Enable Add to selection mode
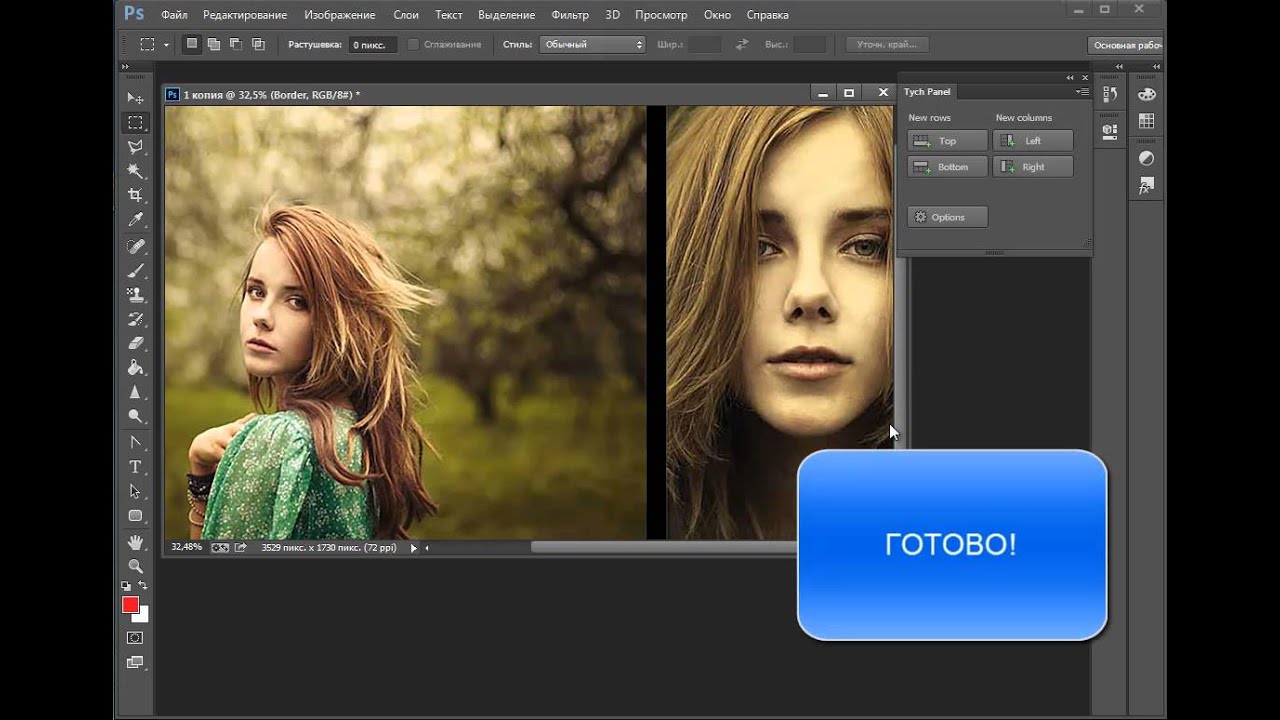The image size is (1280, 720). click(214, 44)
